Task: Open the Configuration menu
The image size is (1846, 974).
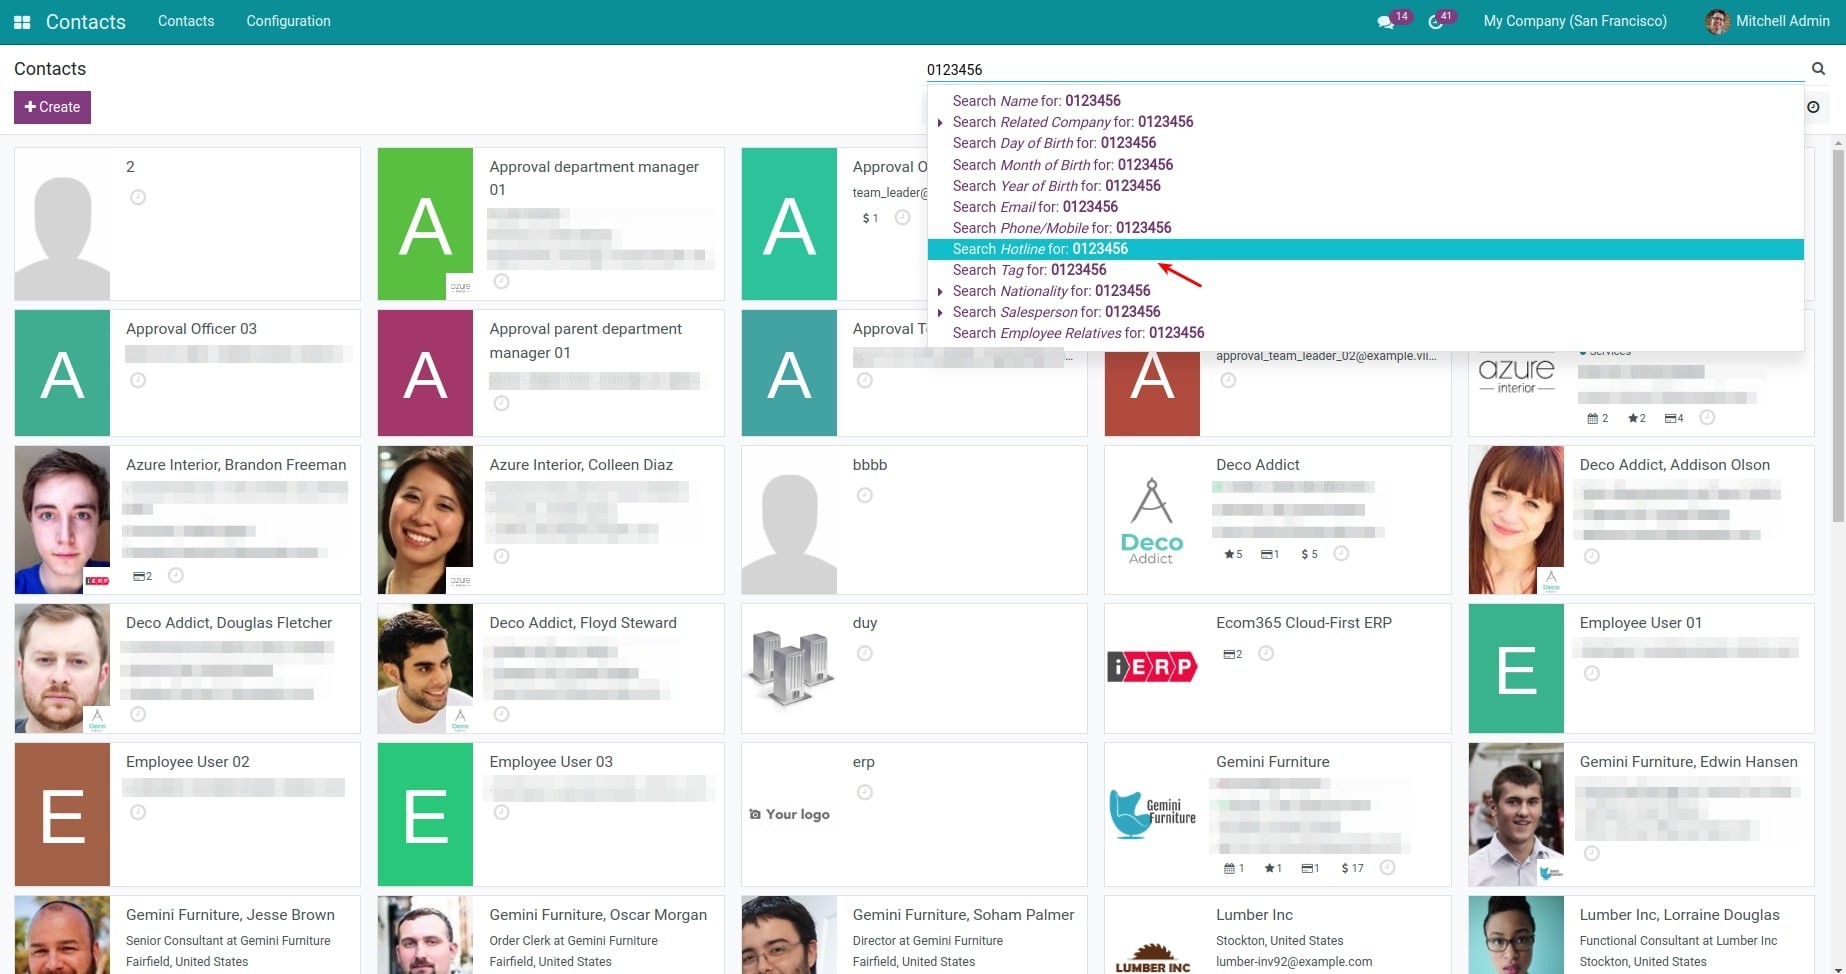Action: point(288,21)
